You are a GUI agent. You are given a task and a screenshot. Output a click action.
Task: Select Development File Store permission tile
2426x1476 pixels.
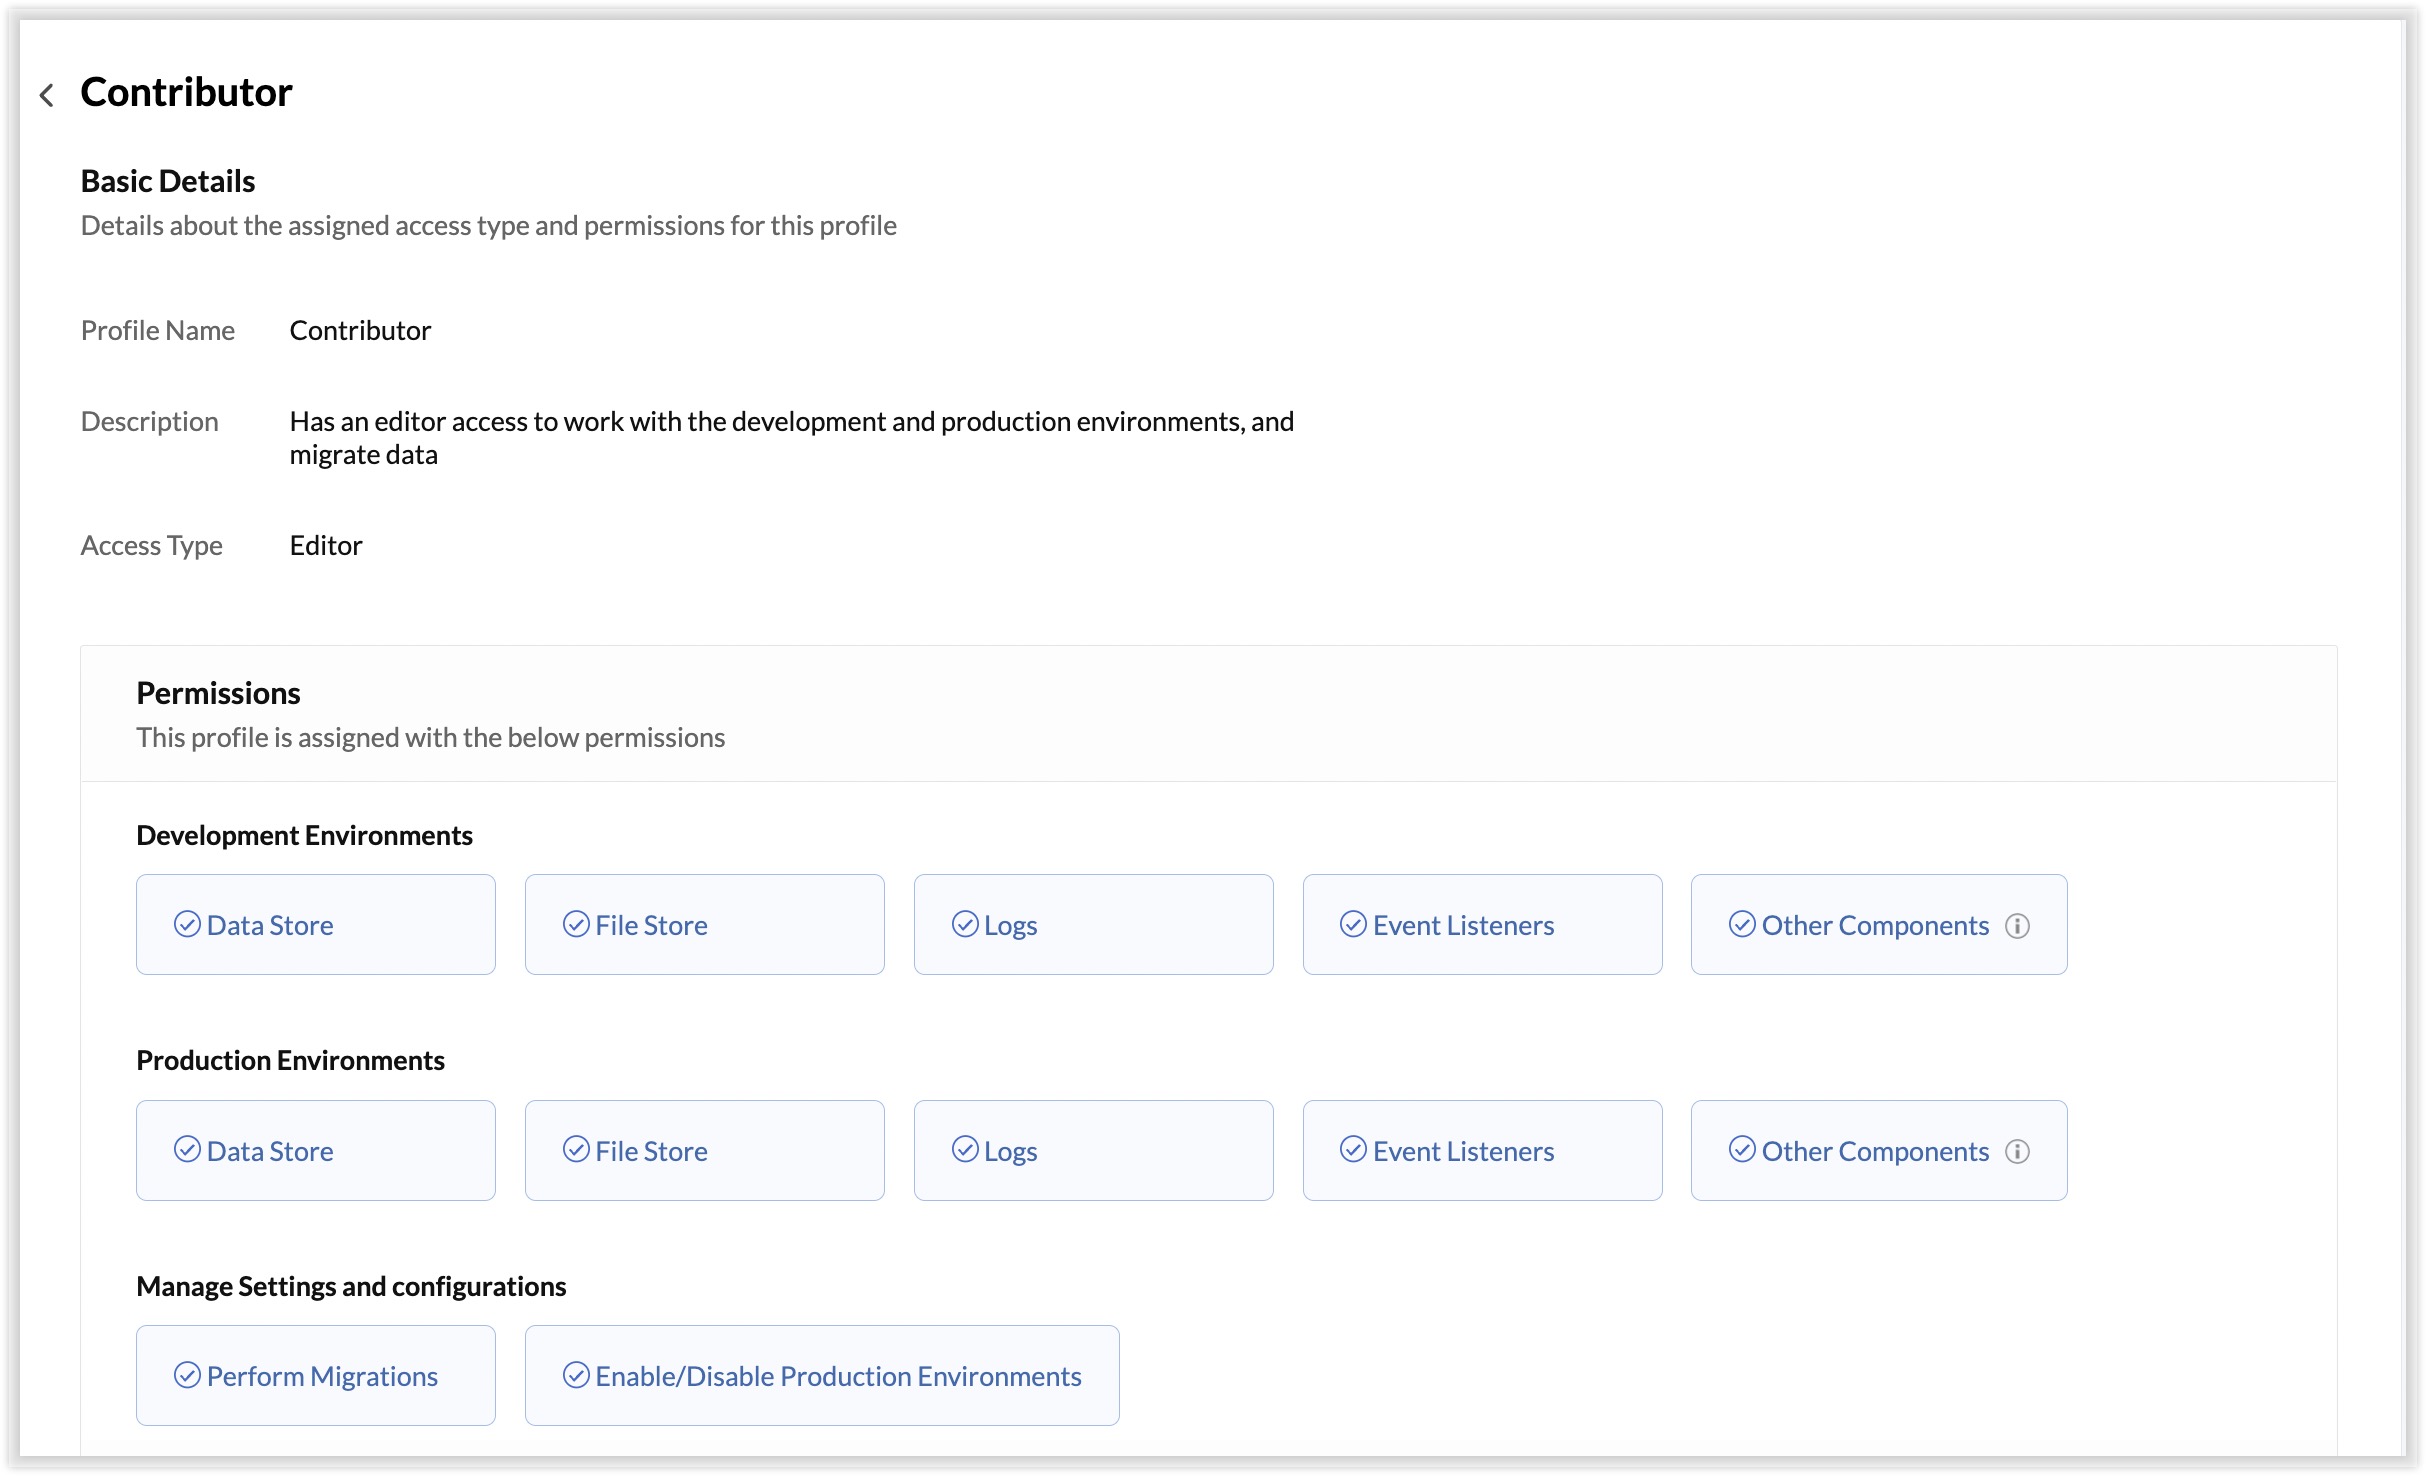tap(704, 925)
